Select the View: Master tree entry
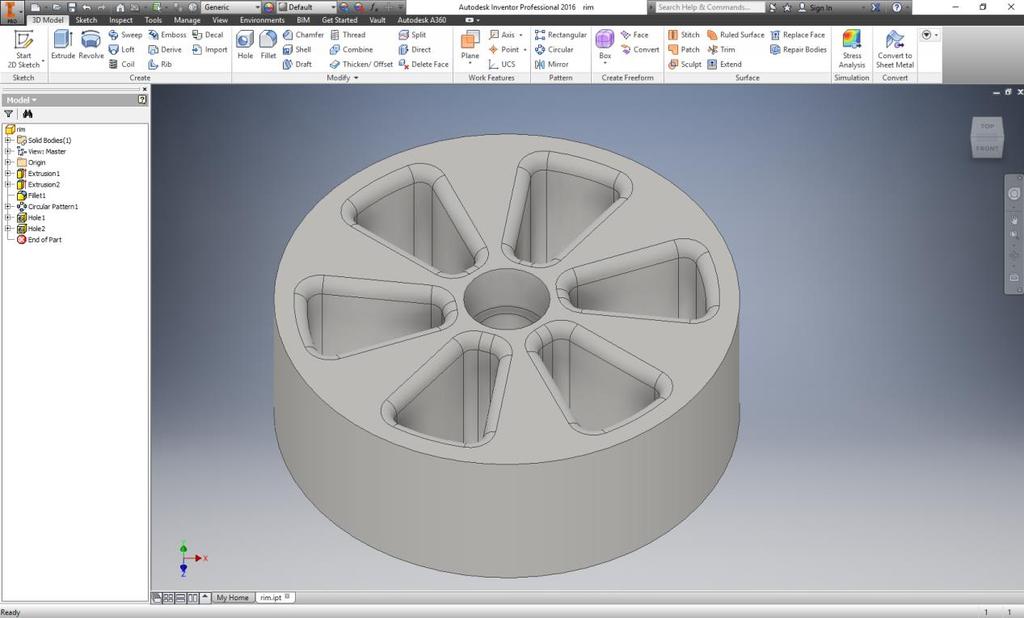Screen dimensions: 1024x618 pos(41,152)
